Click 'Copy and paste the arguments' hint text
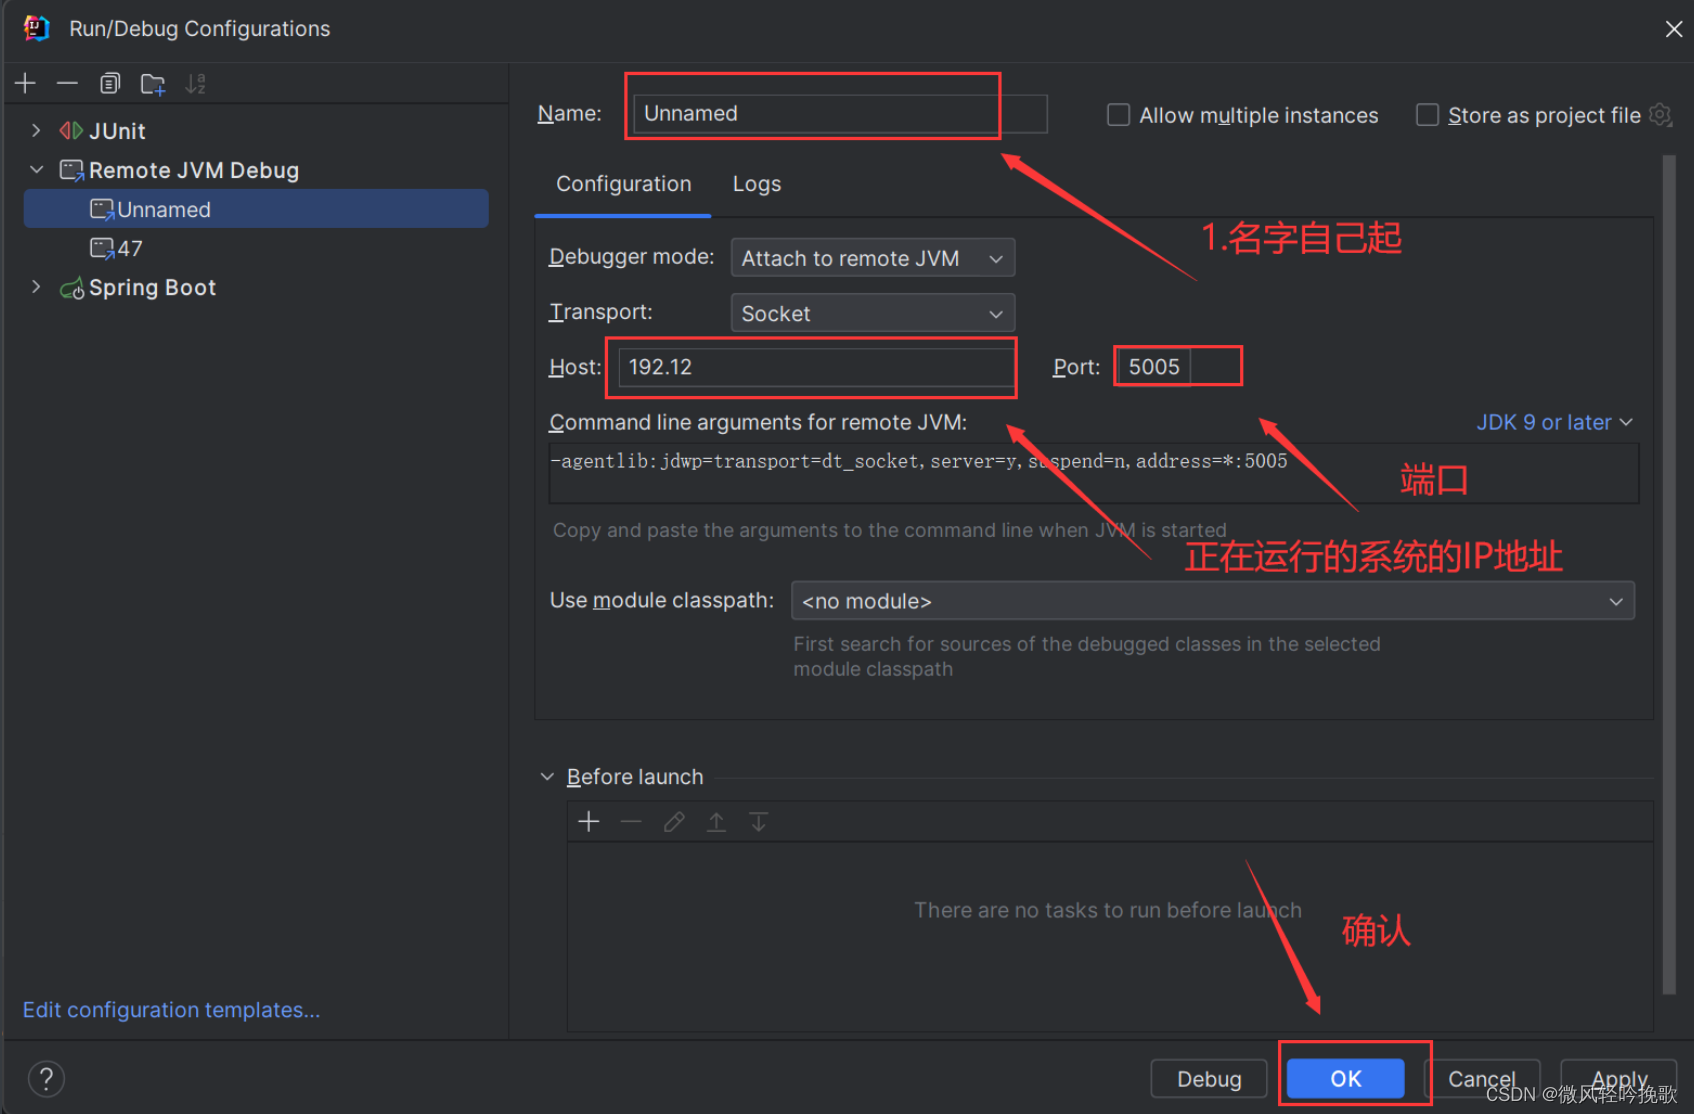Viewport: 1694px width, 1114px height. coord(889,530)
